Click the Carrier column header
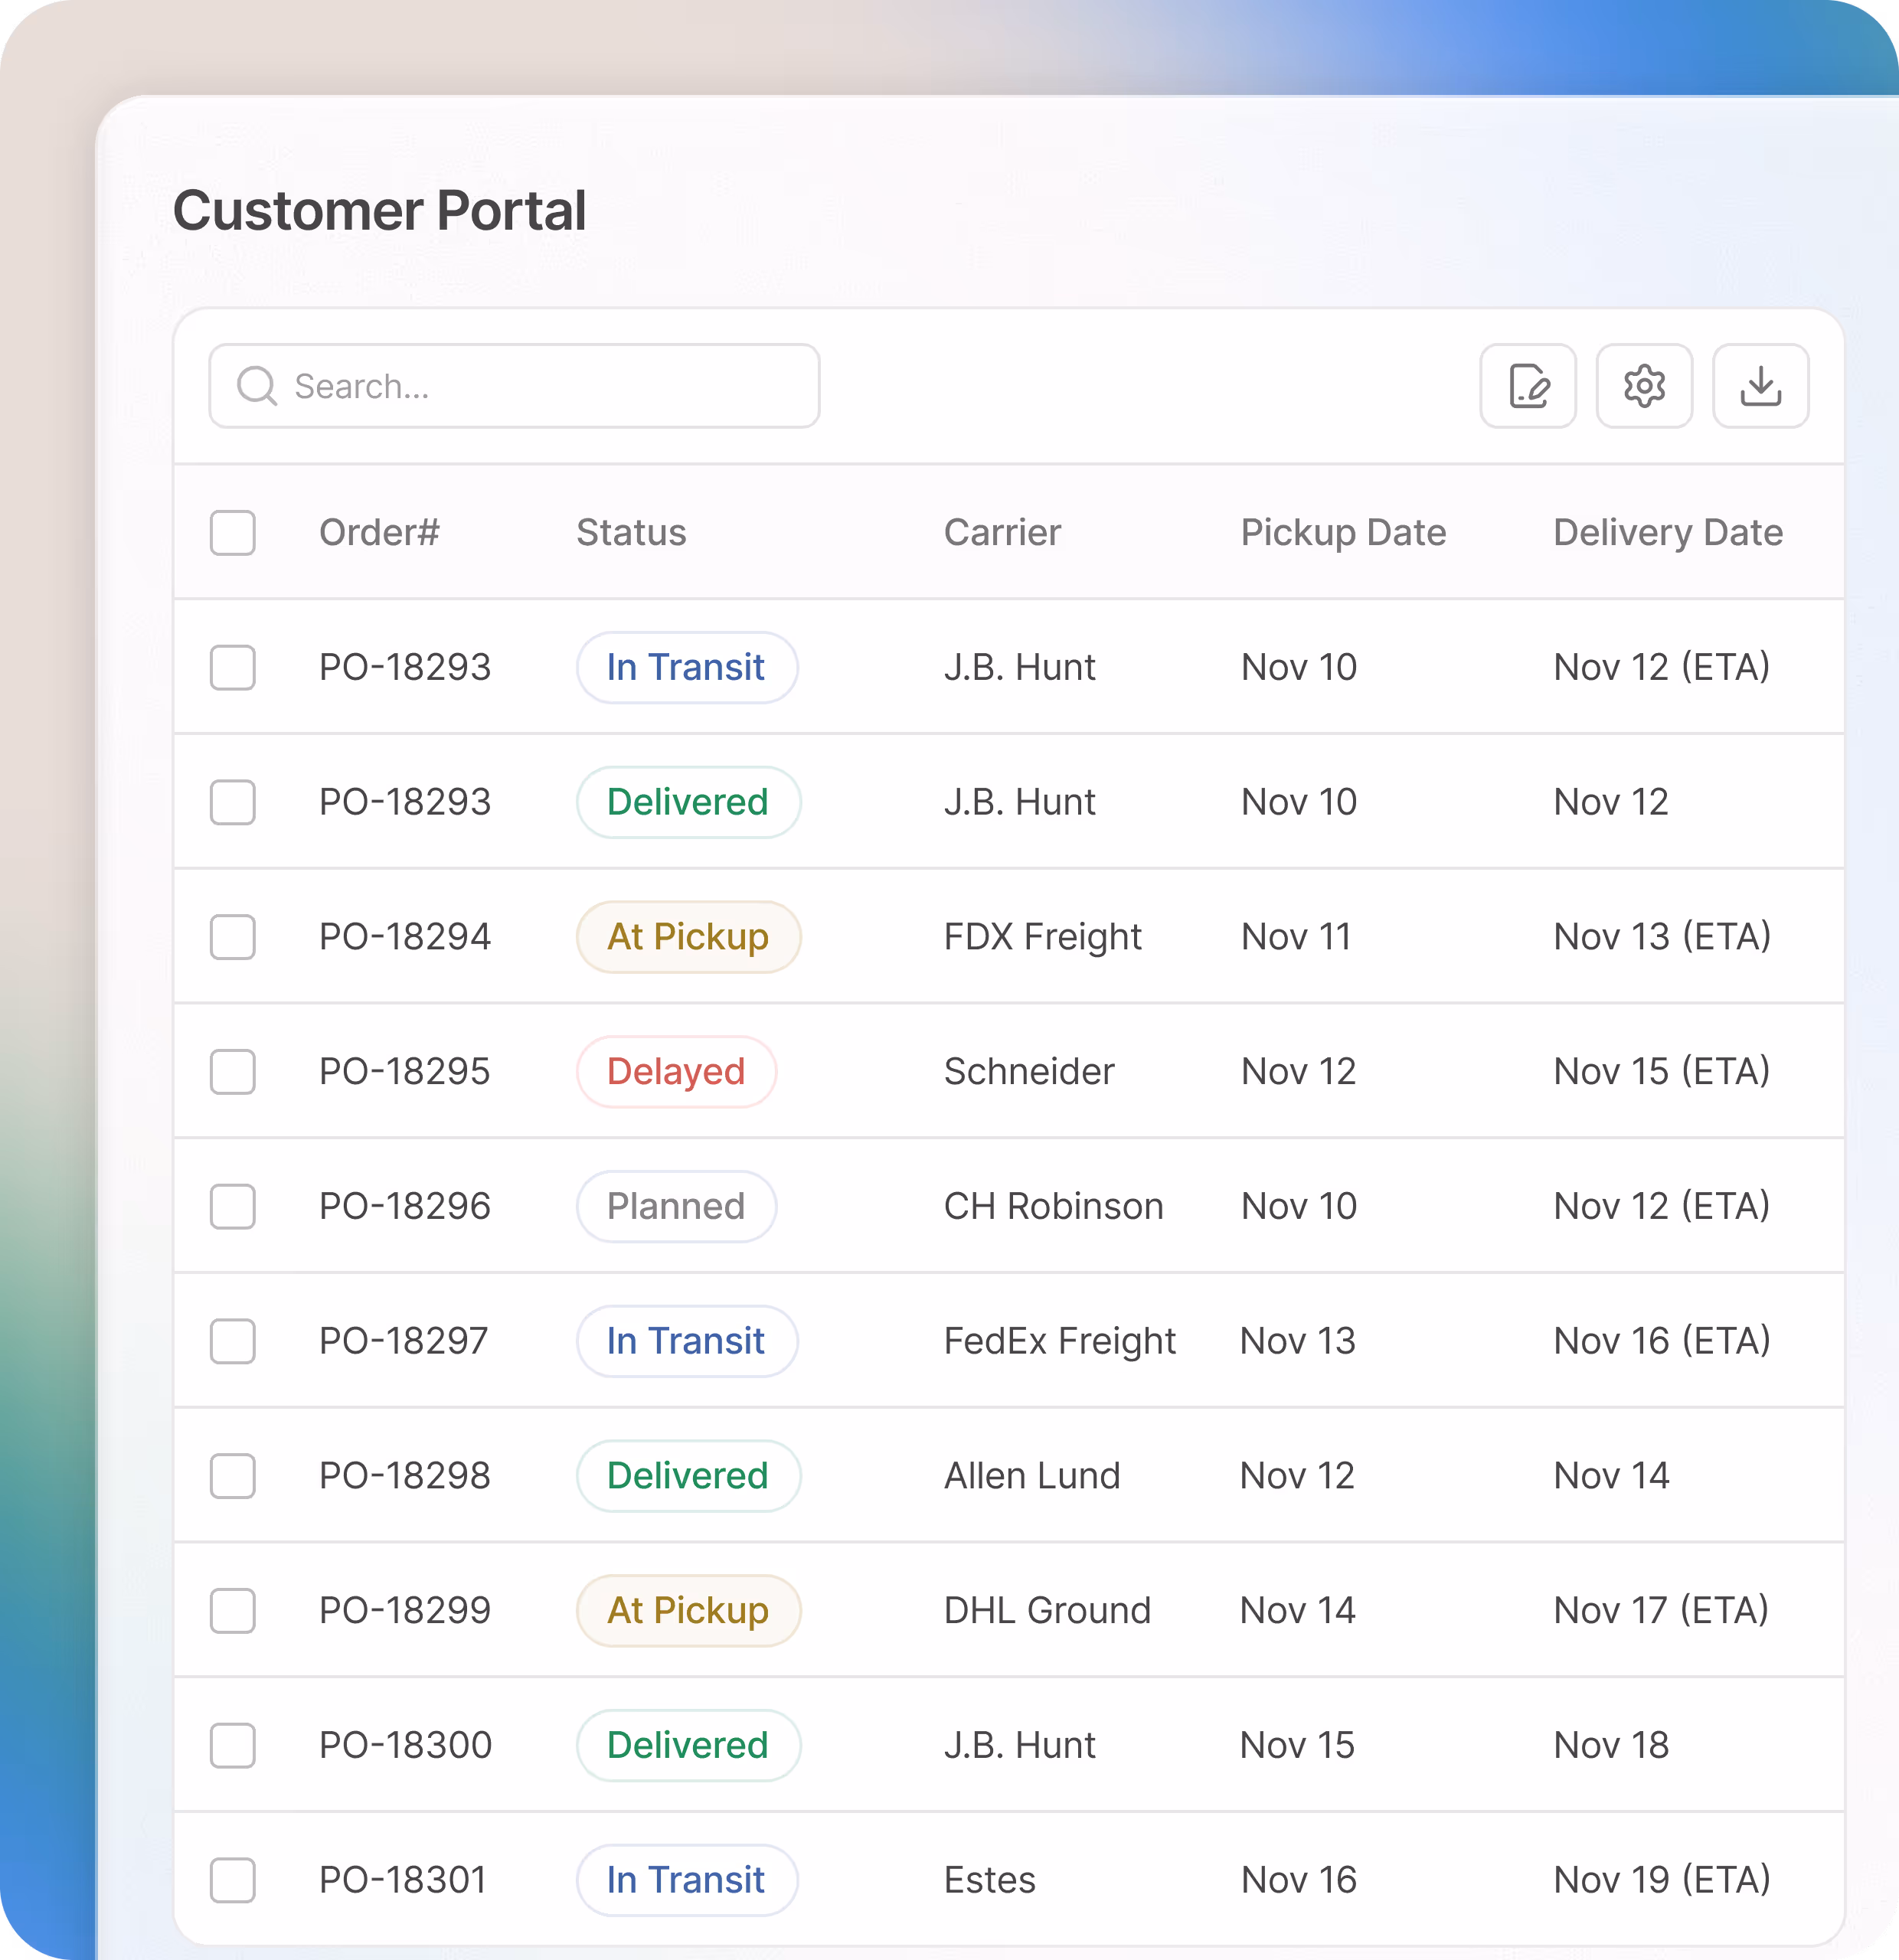 tap(1002, 532)
